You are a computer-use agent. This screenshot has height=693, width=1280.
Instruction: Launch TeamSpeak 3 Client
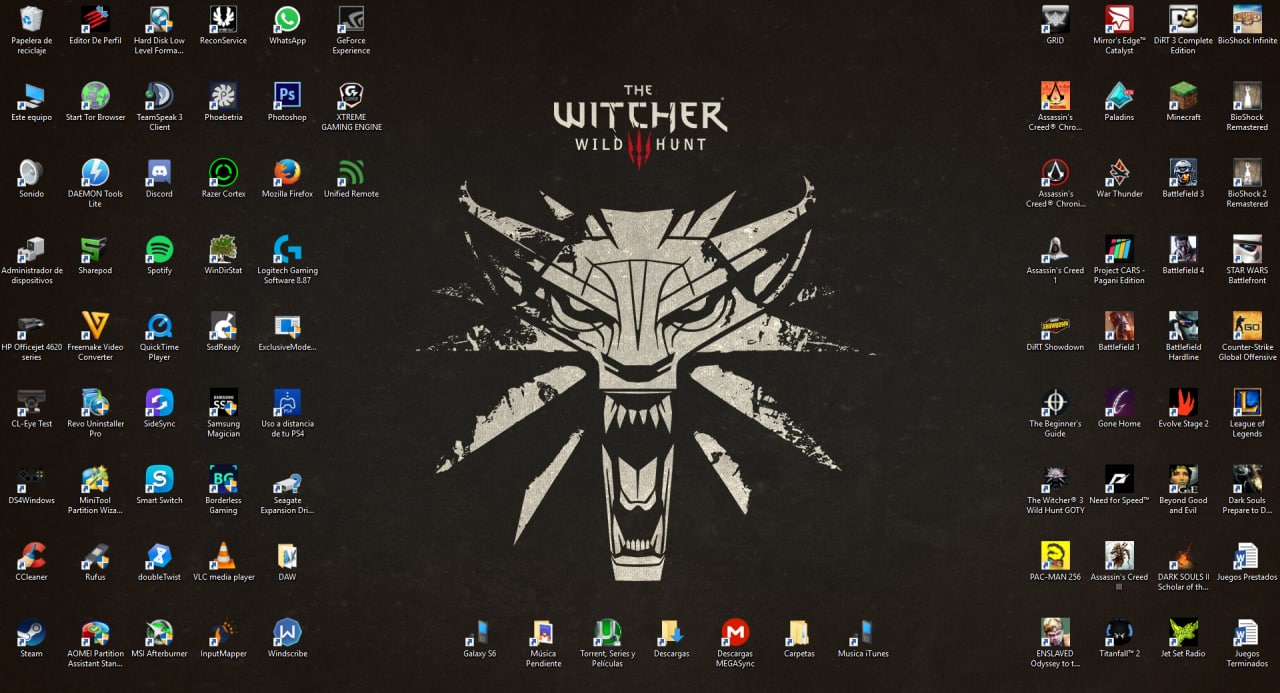159,96
